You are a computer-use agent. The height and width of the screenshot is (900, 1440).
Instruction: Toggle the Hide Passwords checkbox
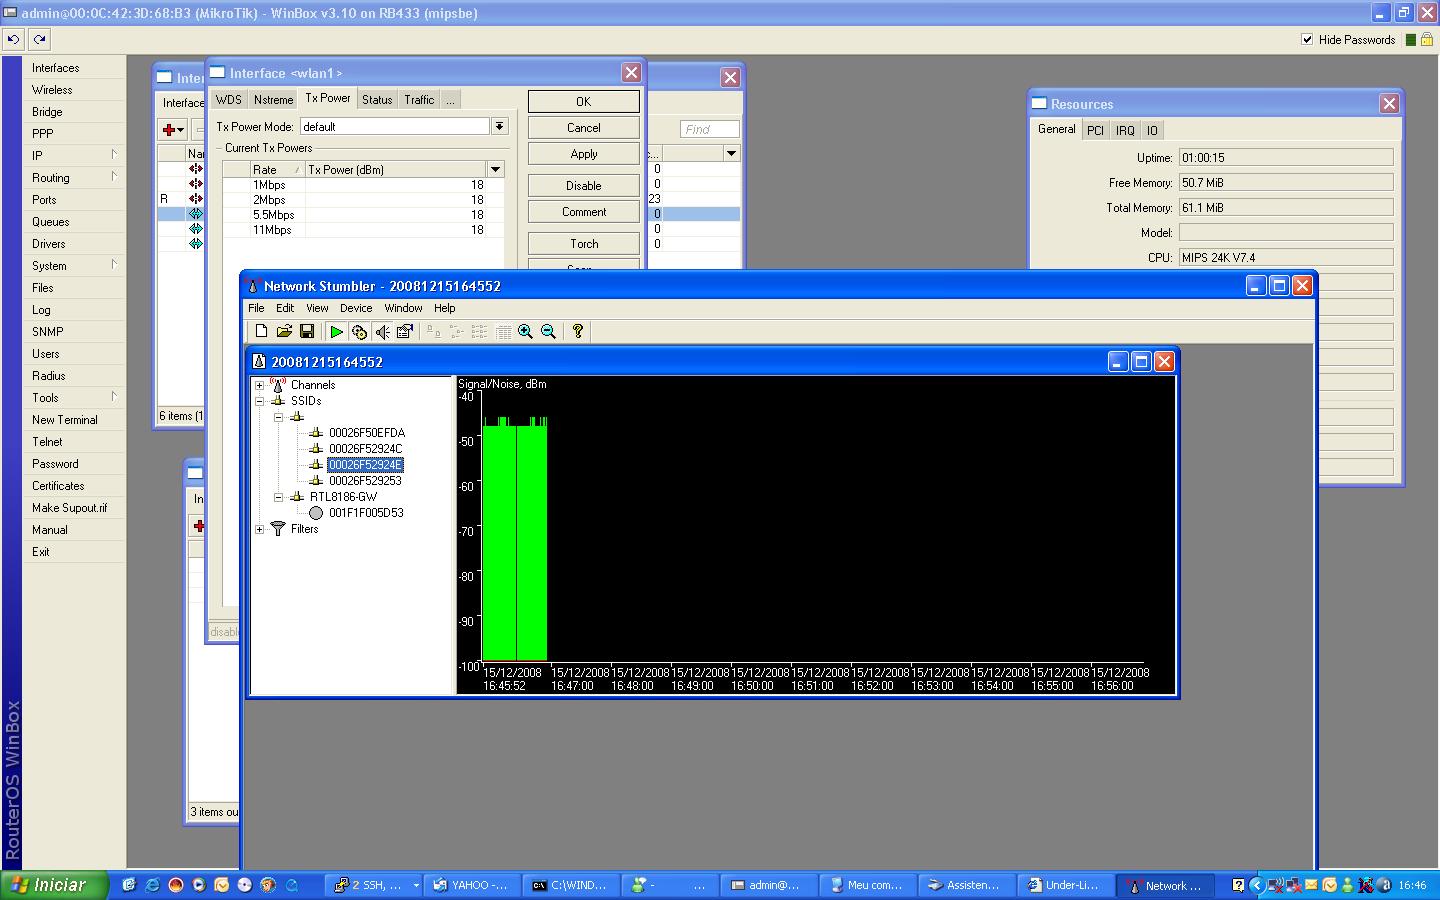[x=1307, y=39]
